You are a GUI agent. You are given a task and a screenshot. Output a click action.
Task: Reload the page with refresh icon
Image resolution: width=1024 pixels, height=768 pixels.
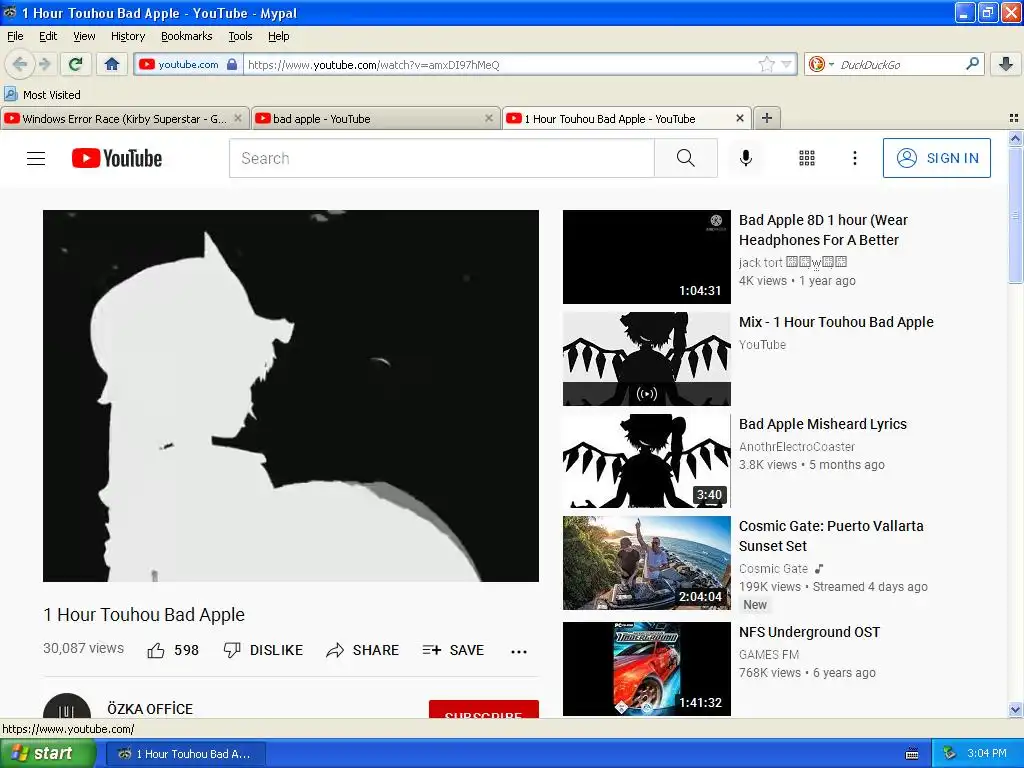tap(76, 64)
